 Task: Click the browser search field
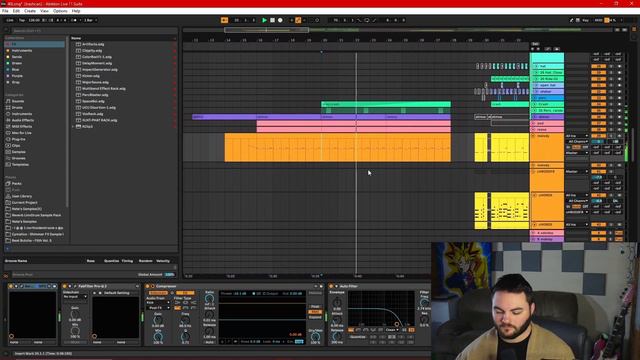[x=94, y=31]
